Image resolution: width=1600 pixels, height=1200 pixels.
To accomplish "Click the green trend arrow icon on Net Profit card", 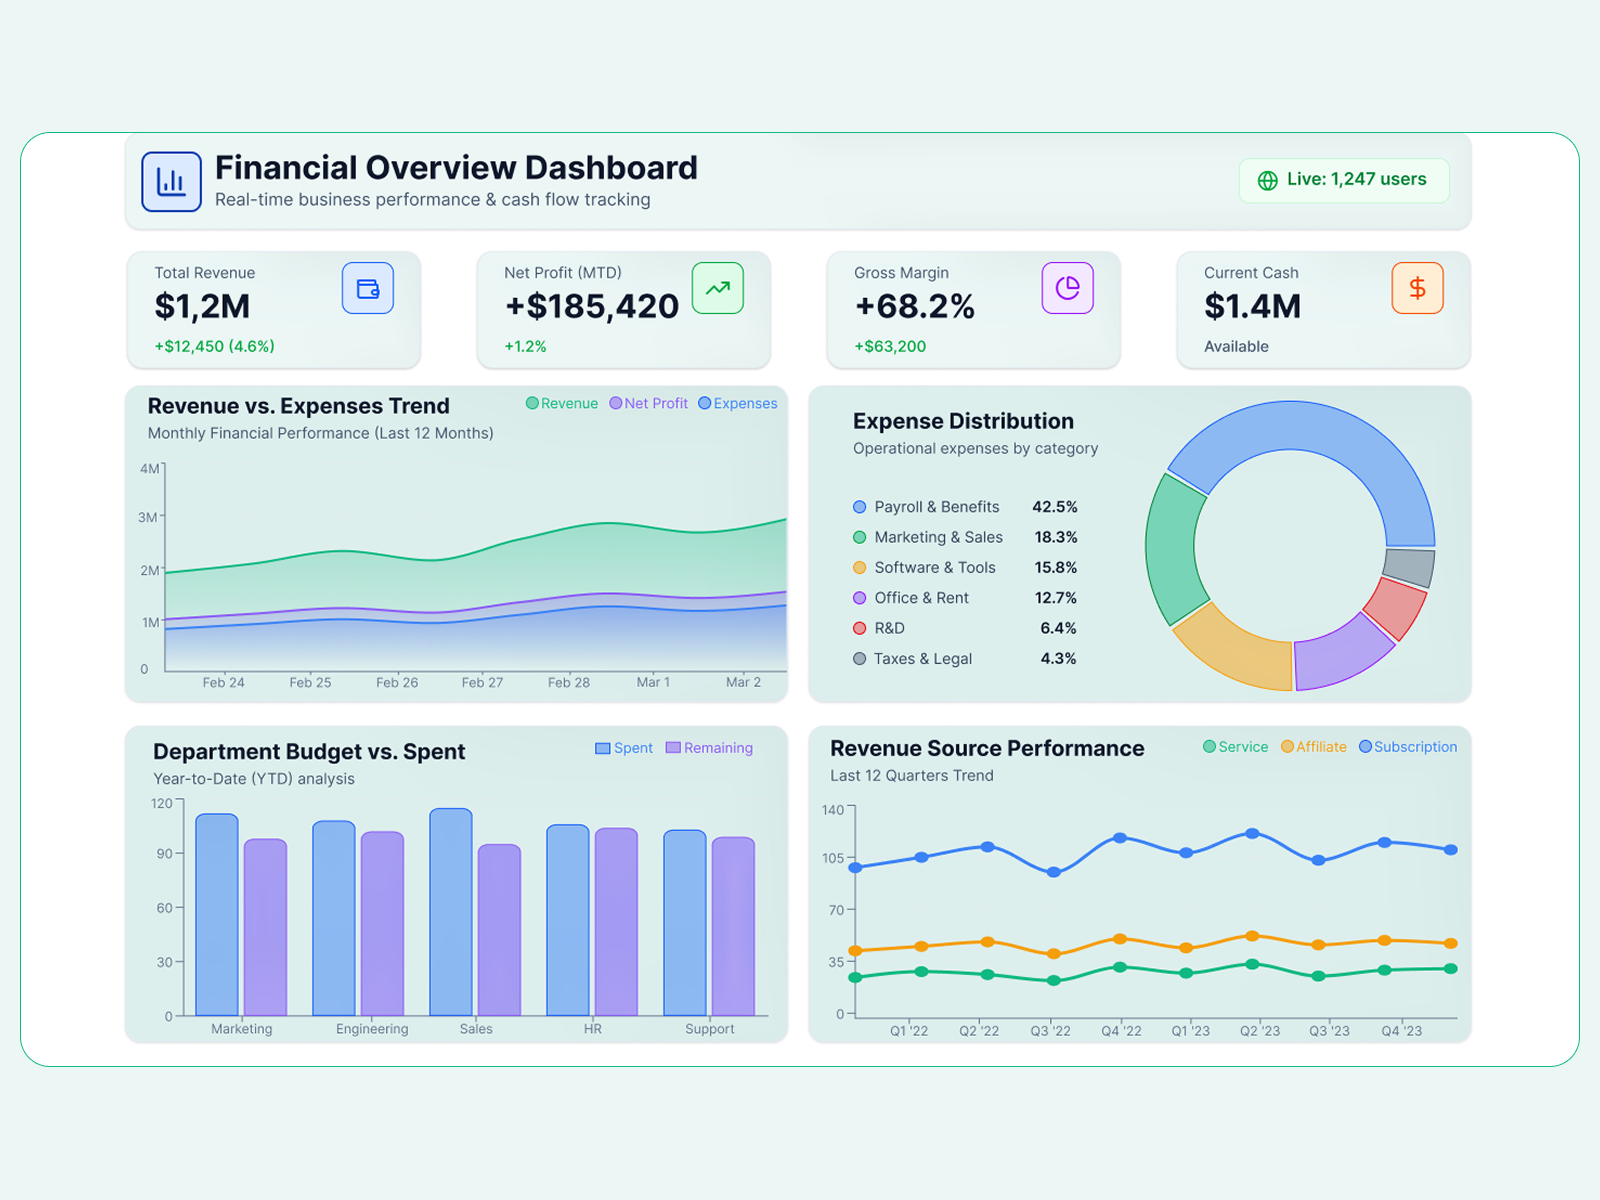I will (x=716, y=288).
